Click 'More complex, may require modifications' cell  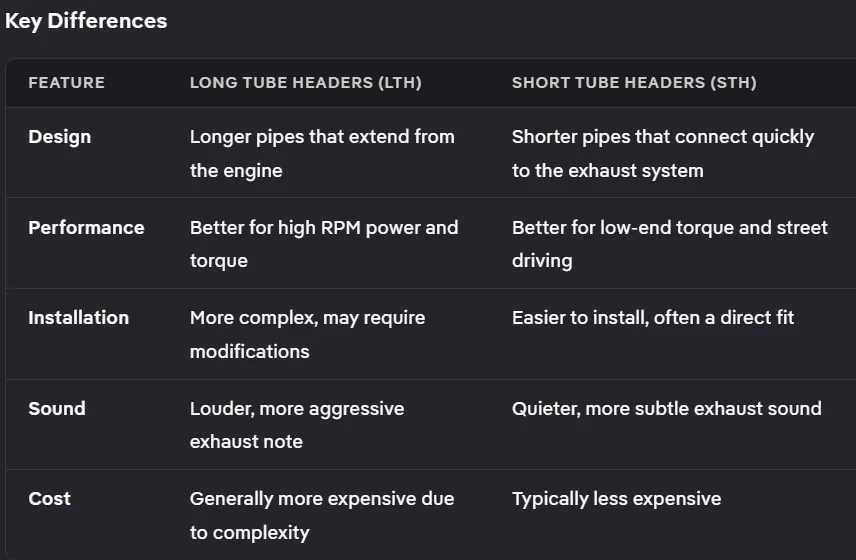[307, 335]
